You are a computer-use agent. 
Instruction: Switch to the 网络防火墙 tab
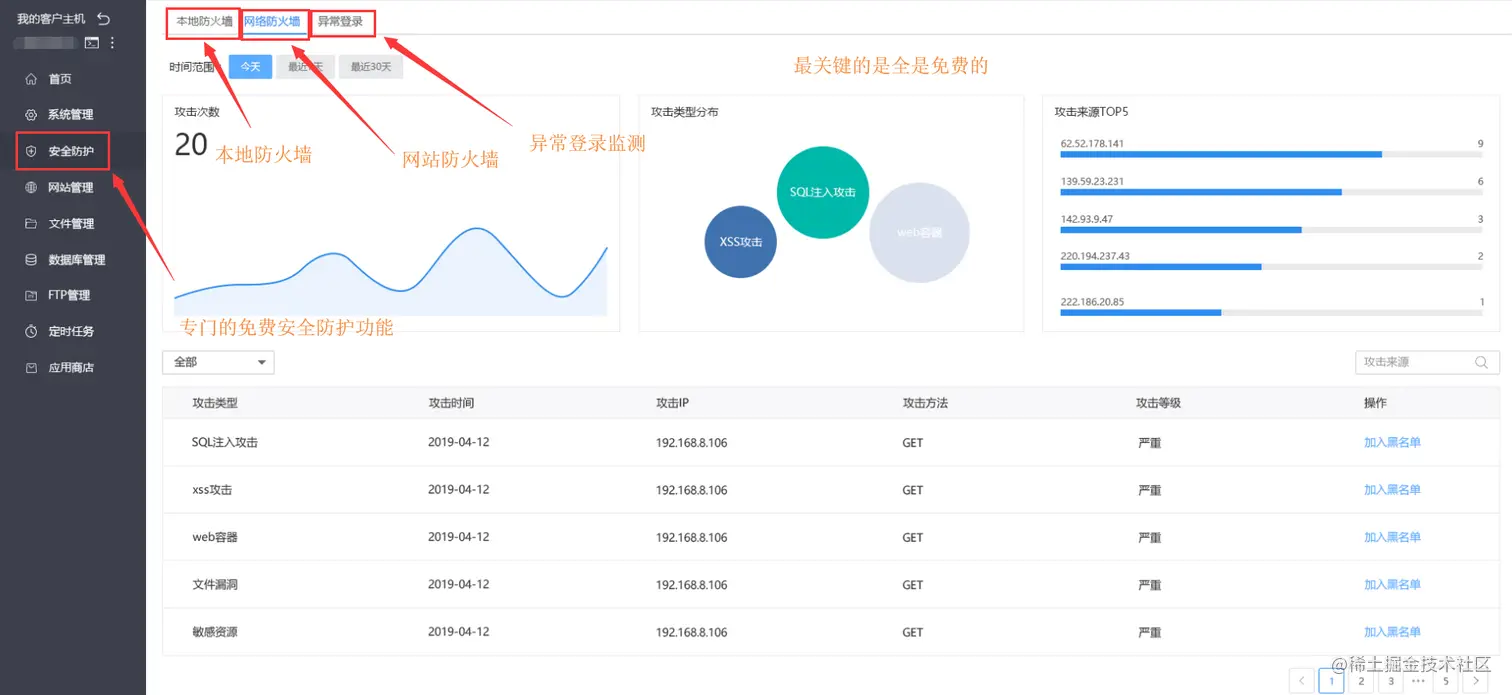point(272,21)
